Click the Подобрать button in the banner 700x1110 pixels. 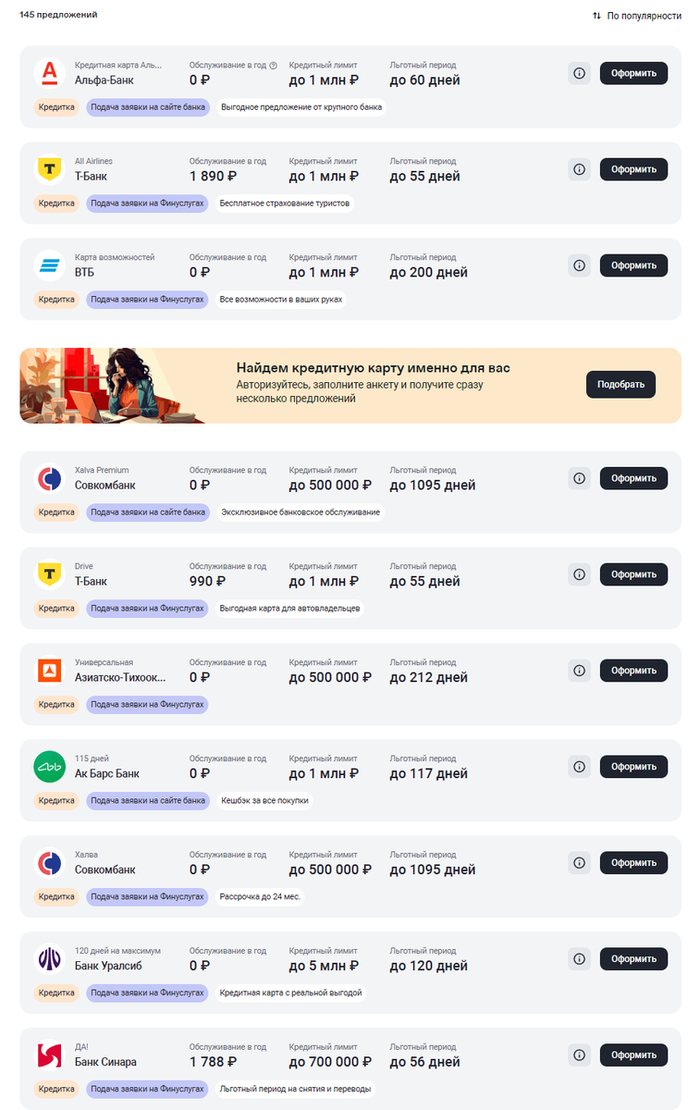pos(621,385)
